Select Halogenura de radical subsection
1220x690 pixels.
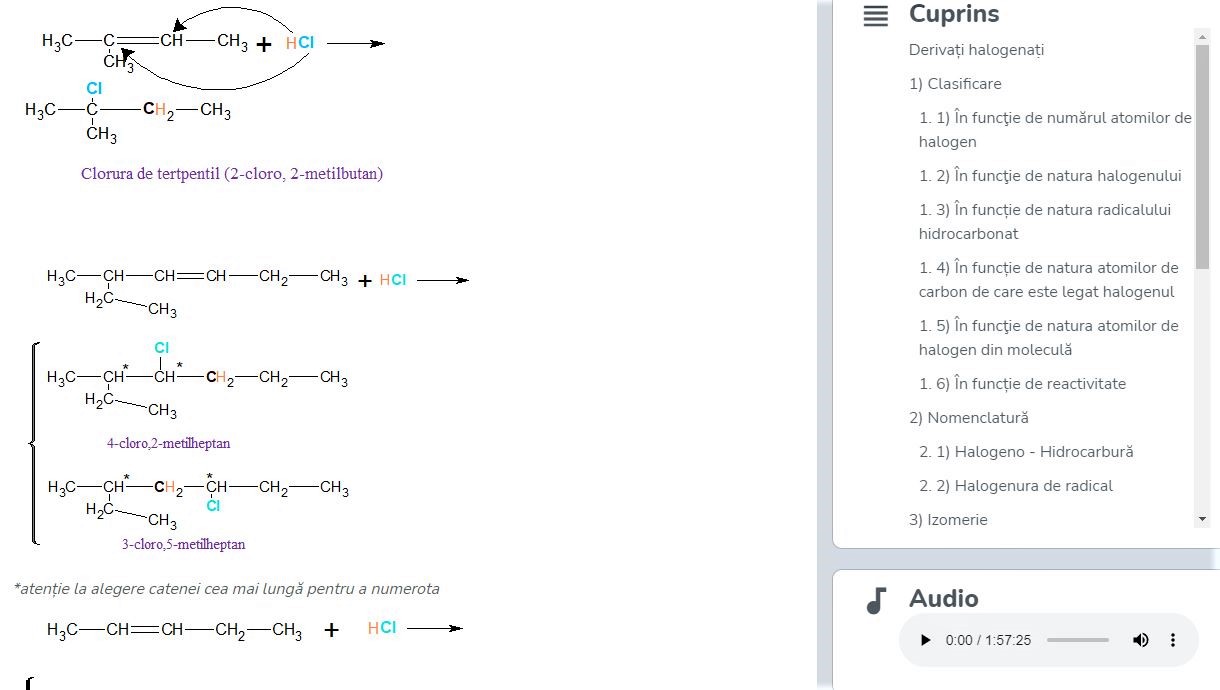1016,486
